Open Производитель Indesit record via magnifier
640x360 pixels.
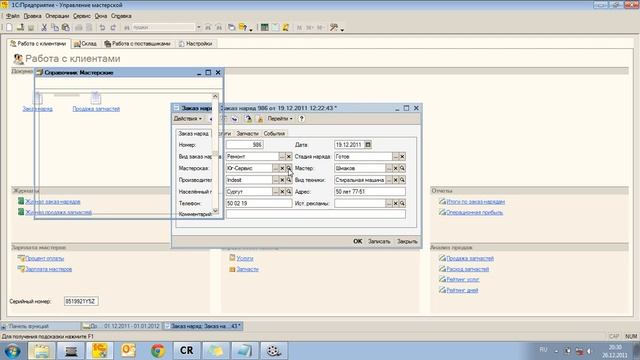point(289,180)
